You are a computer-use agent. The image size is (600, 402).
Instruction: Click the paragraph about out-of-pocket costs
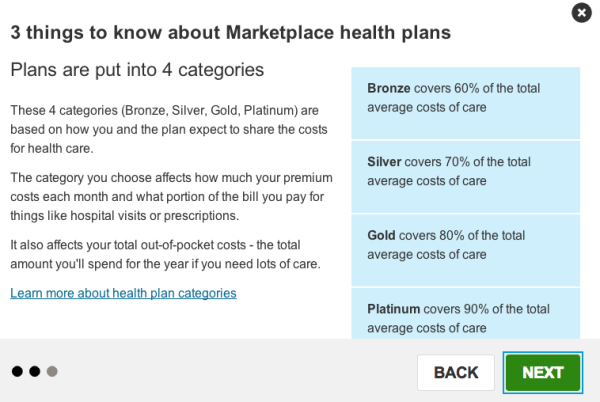[165, 254]
